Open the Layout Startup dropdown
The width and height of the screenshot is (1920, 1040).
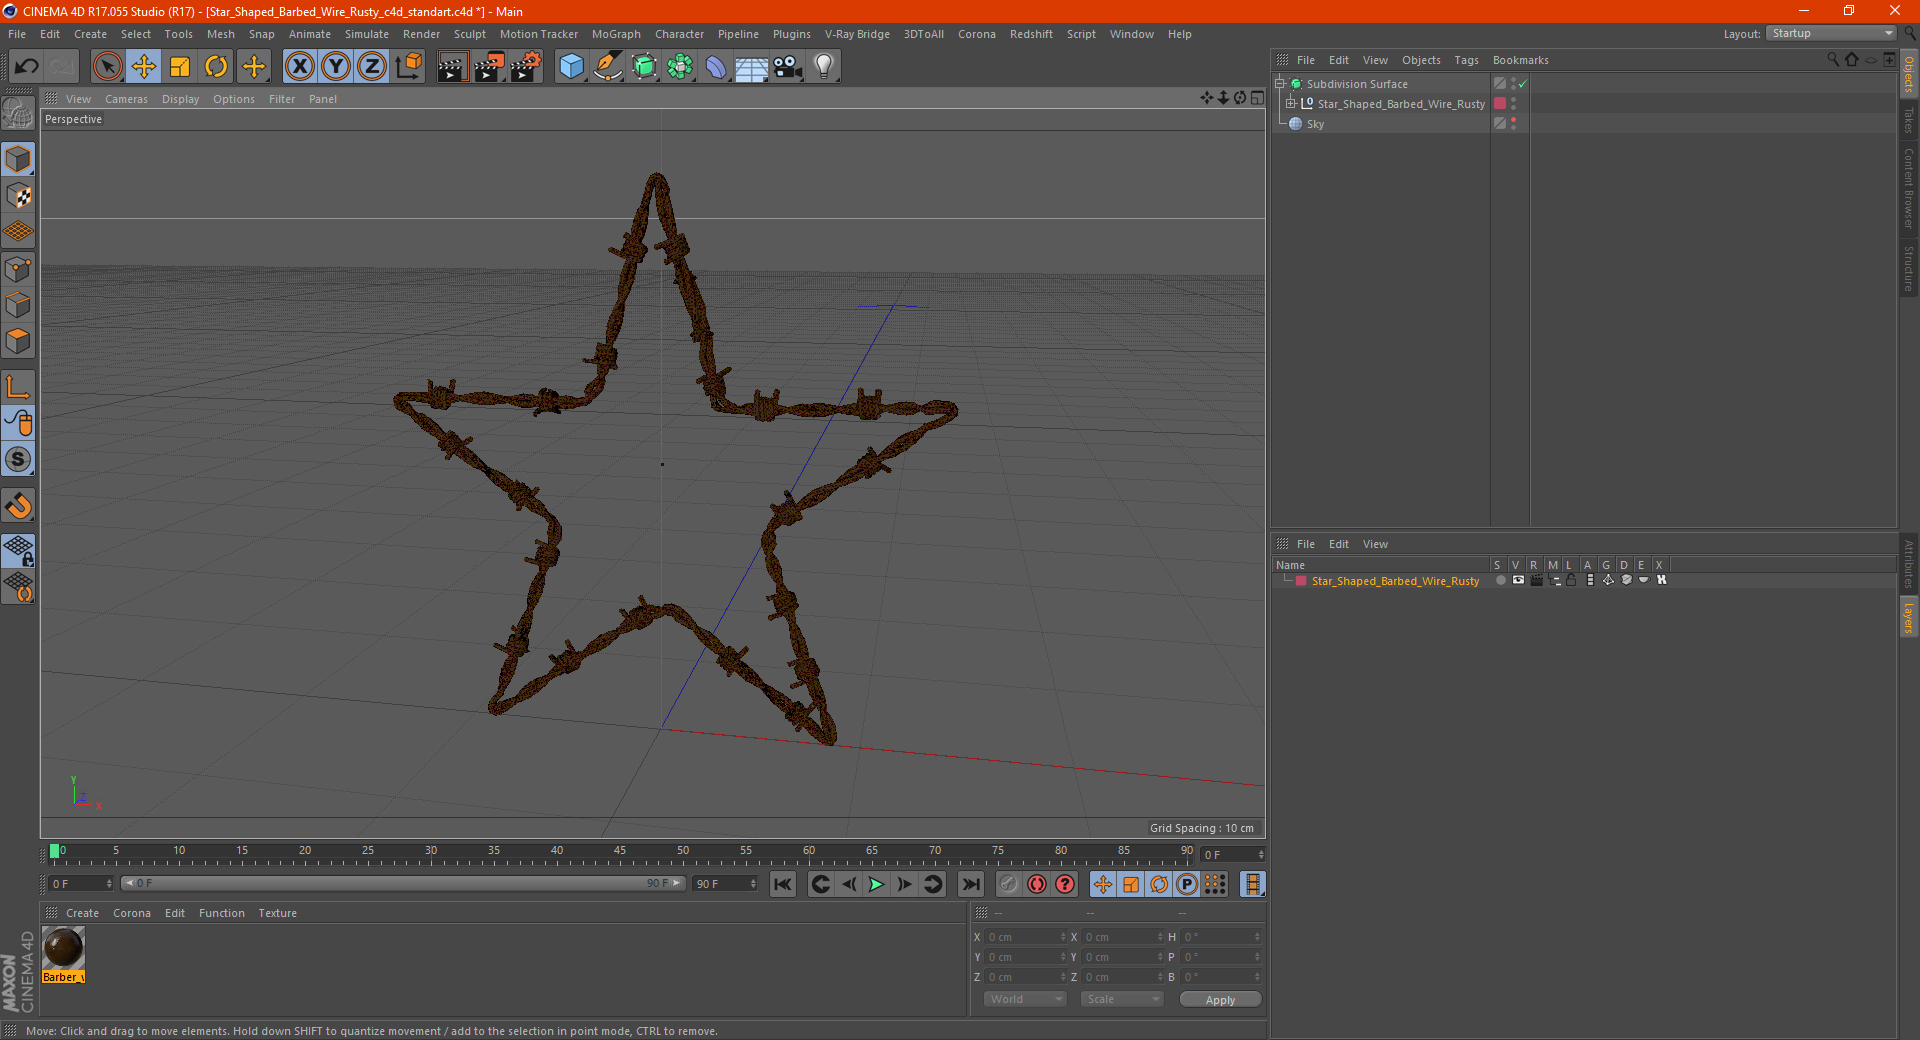coord(1831,33)
